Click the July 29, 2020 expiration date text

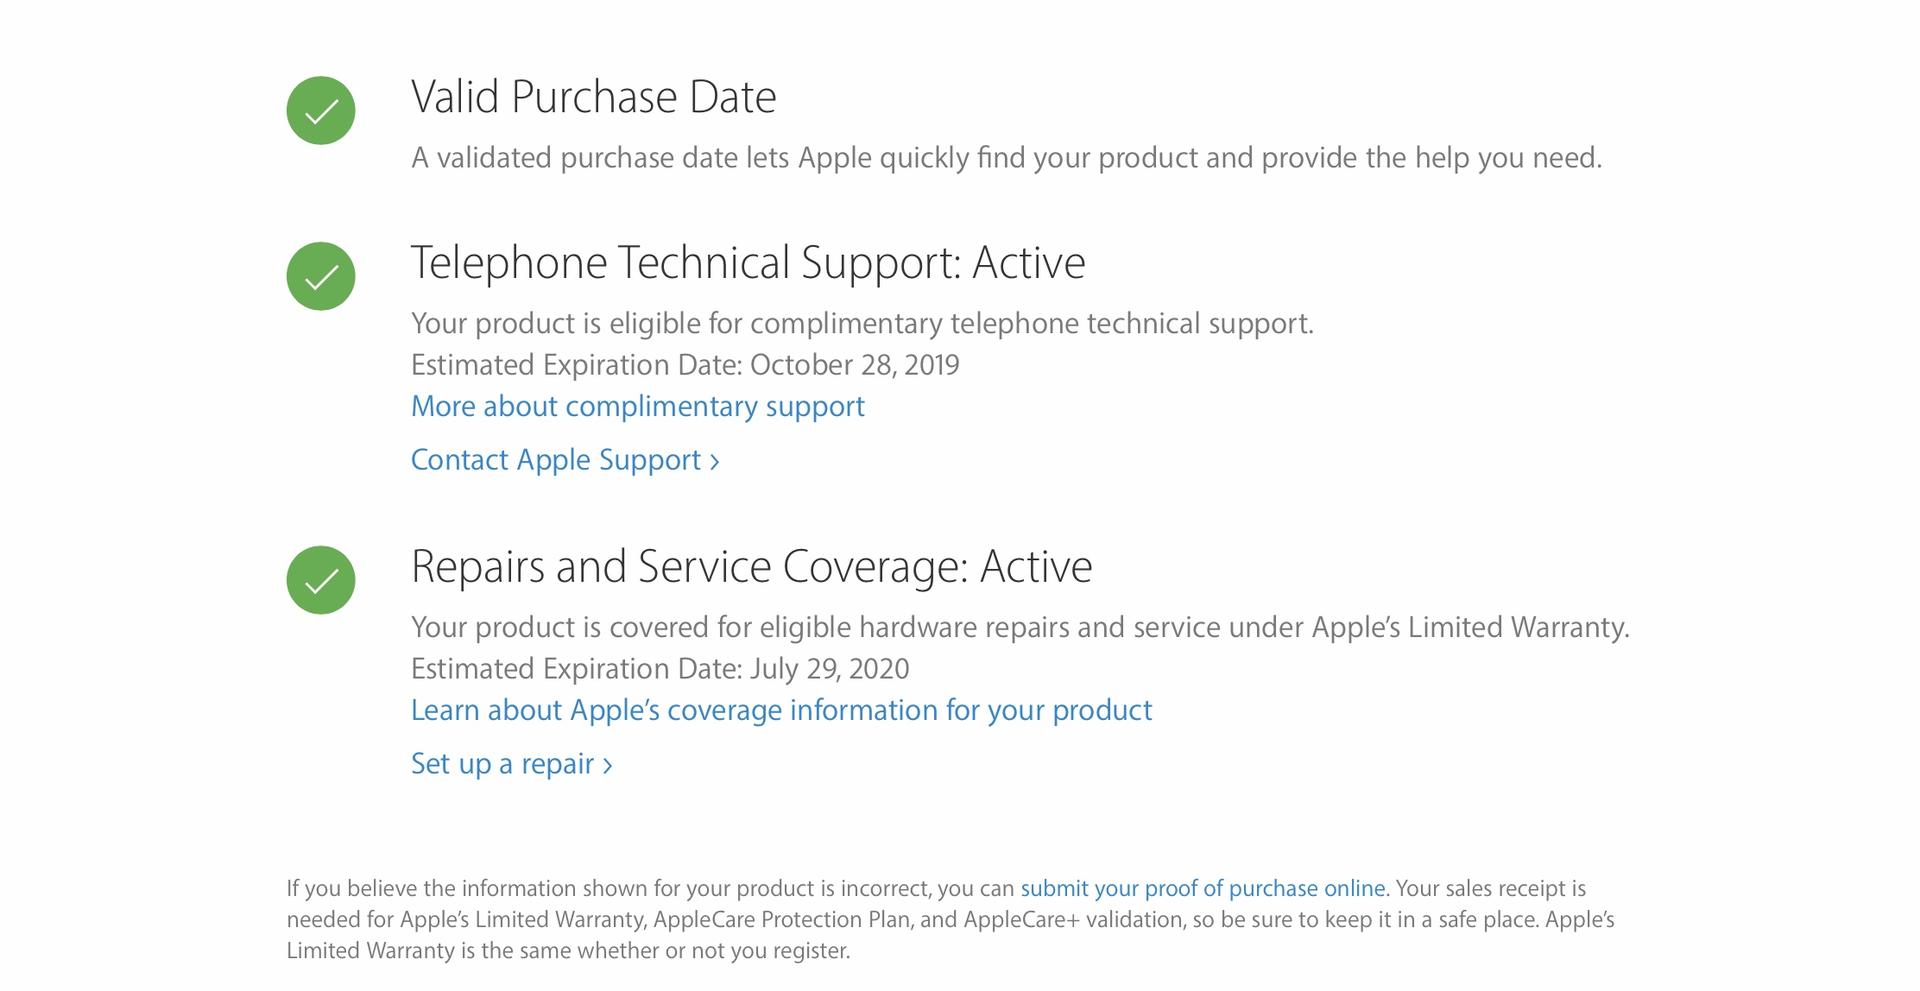(829, 669)
